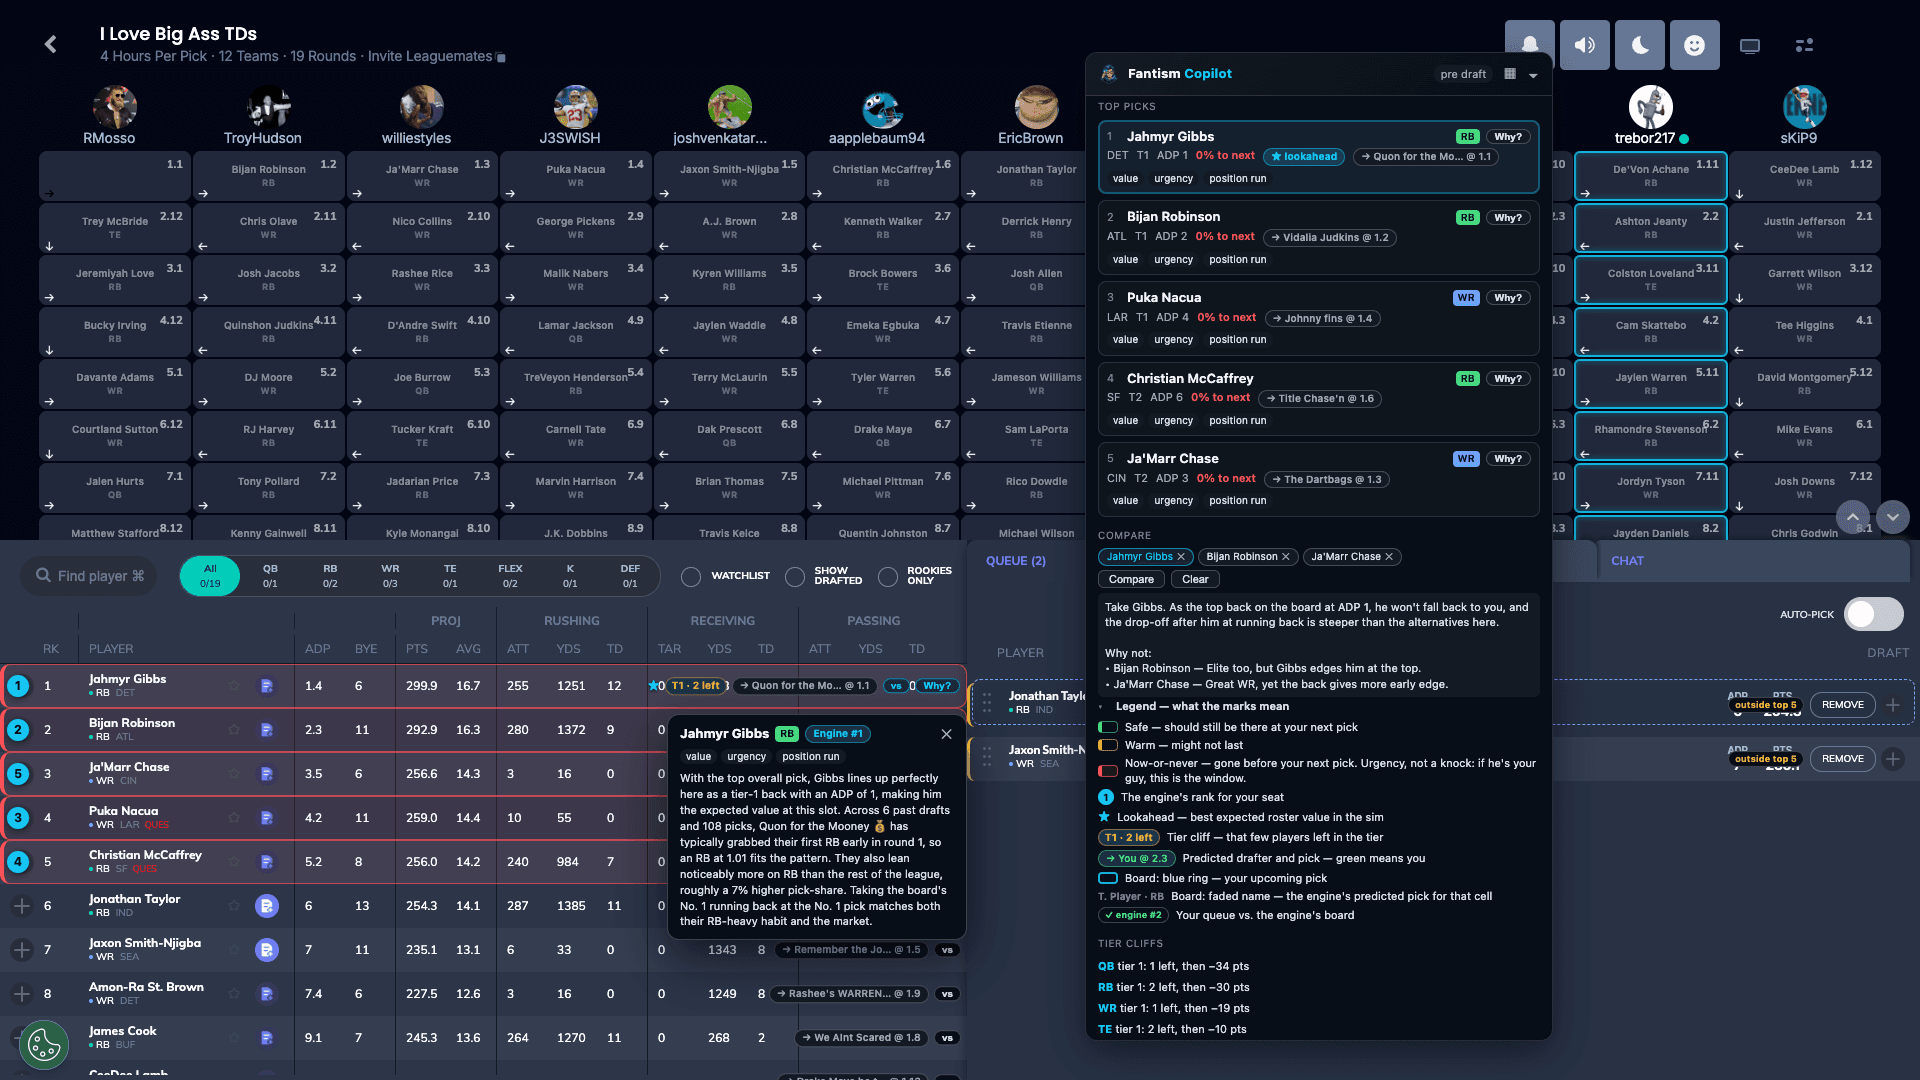Screen dimensions: 1920x1080
Task: Filter players by RB position
Action: [x=330, y=576]
